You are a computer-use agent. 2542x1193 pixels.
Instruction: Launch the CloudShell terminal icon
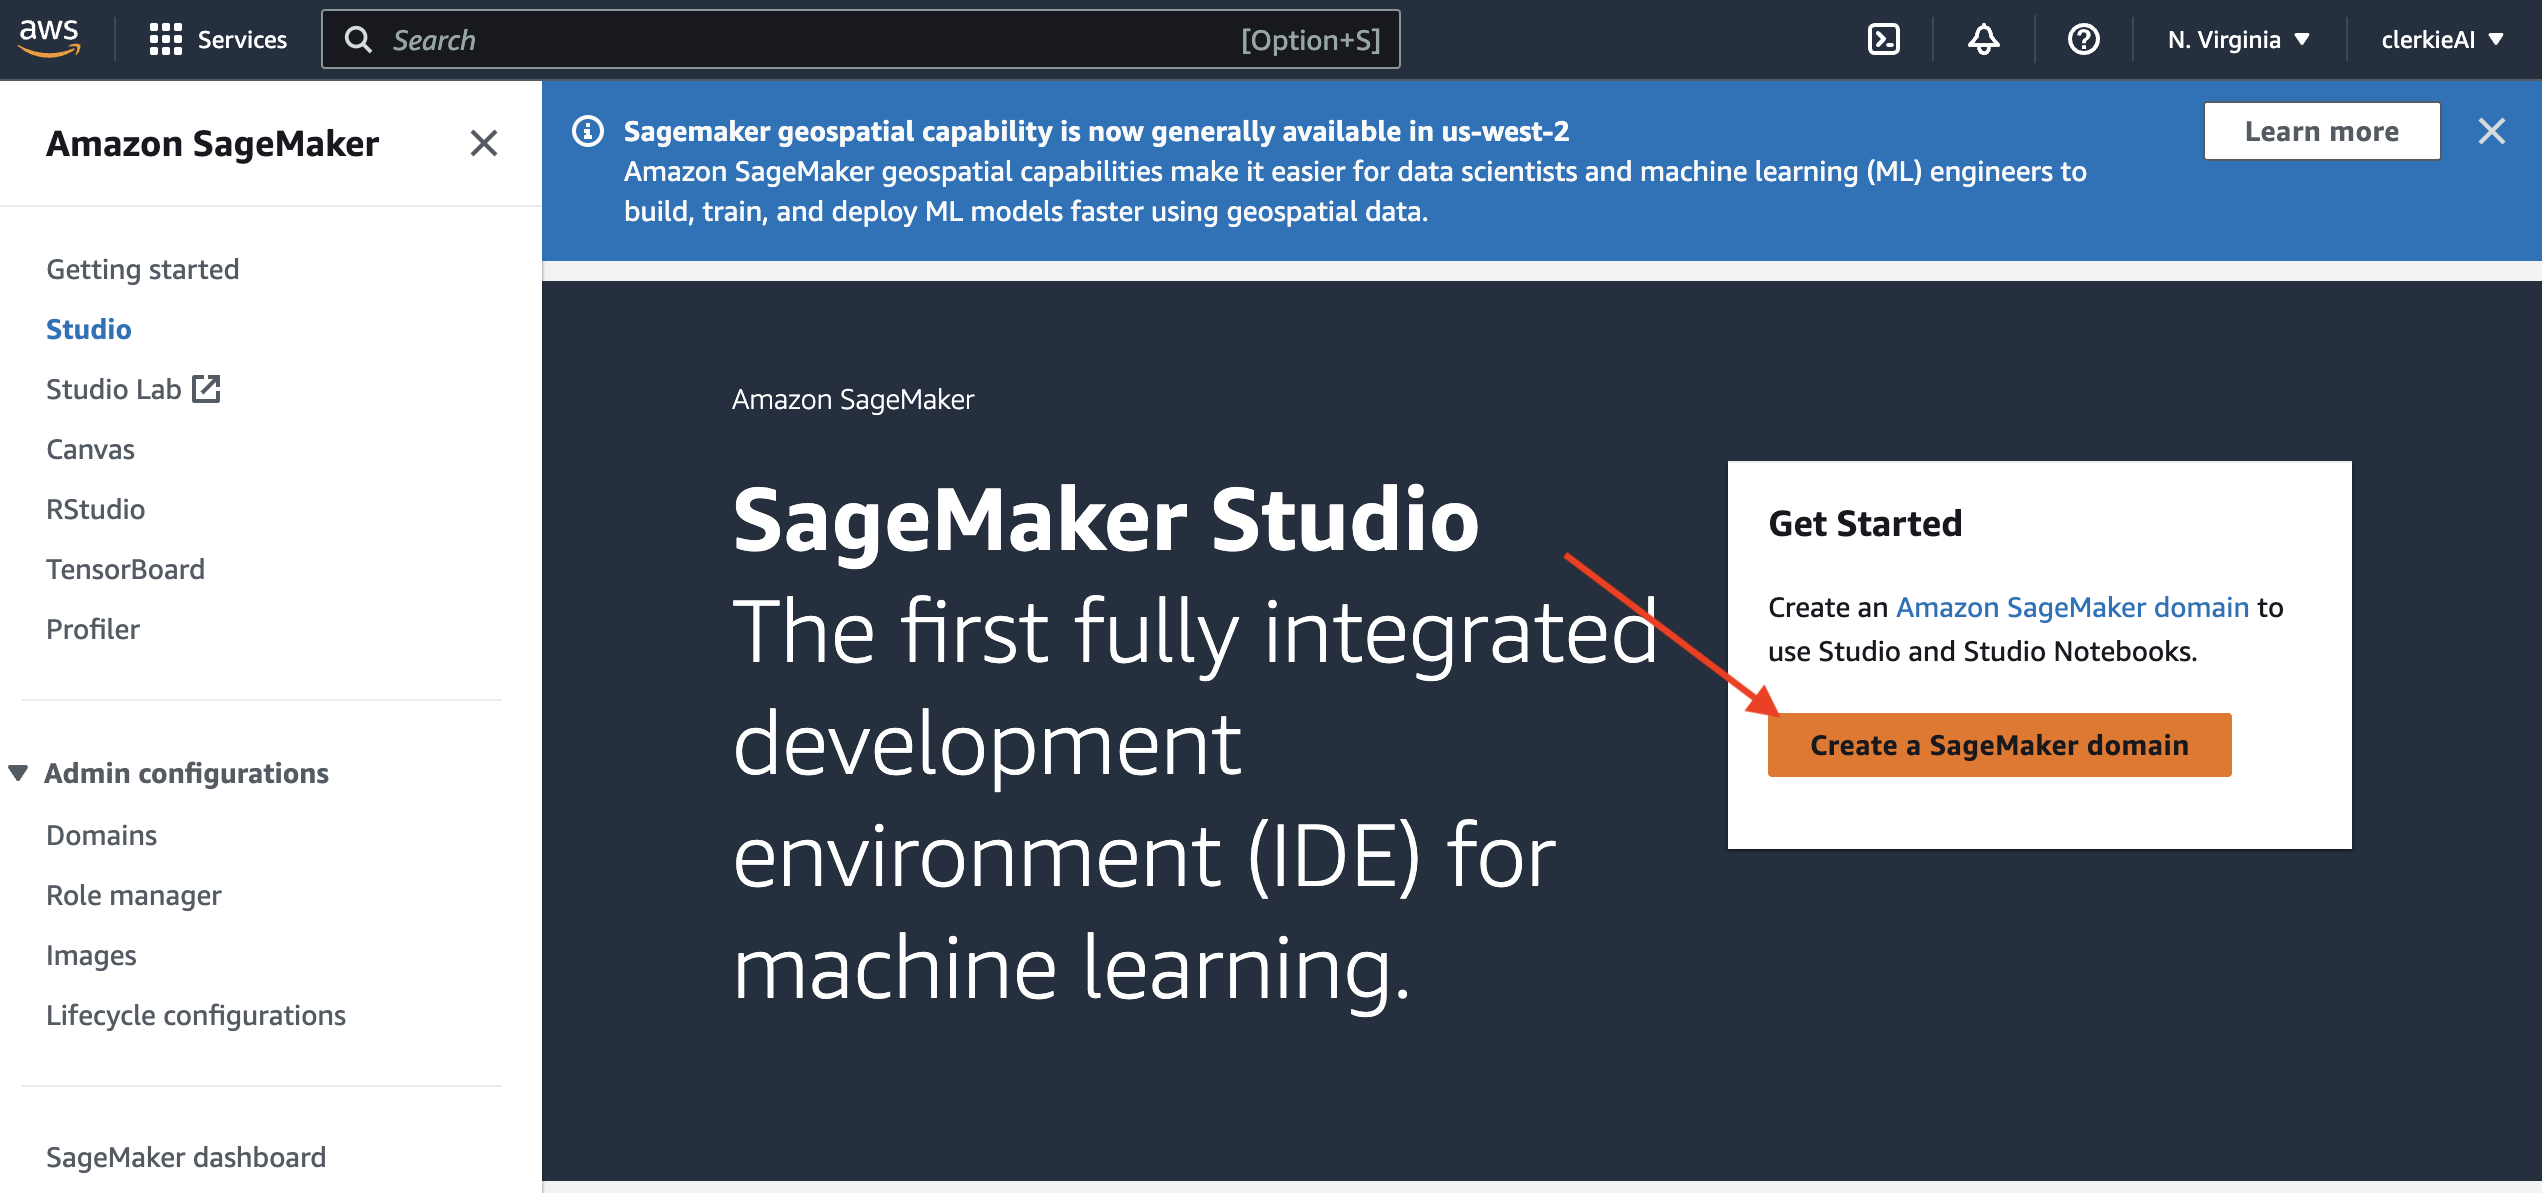1883,40
